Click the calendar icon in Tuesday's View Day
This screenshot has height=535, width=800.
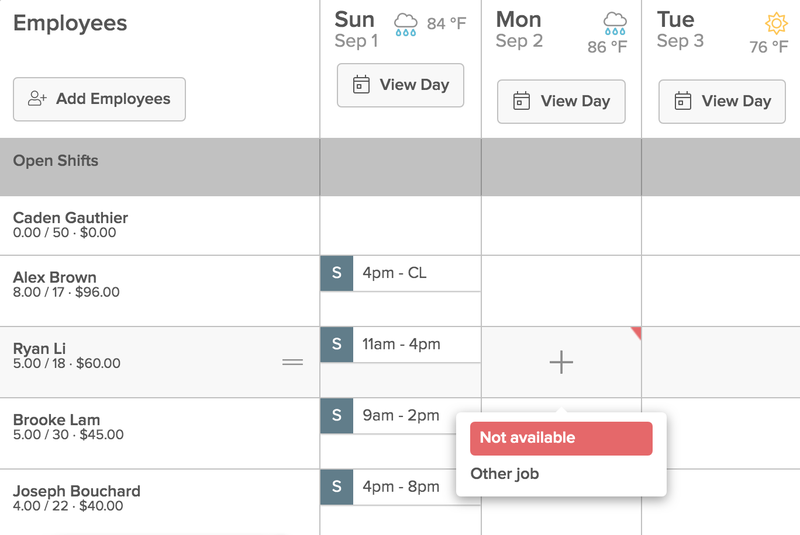[683, 101]
